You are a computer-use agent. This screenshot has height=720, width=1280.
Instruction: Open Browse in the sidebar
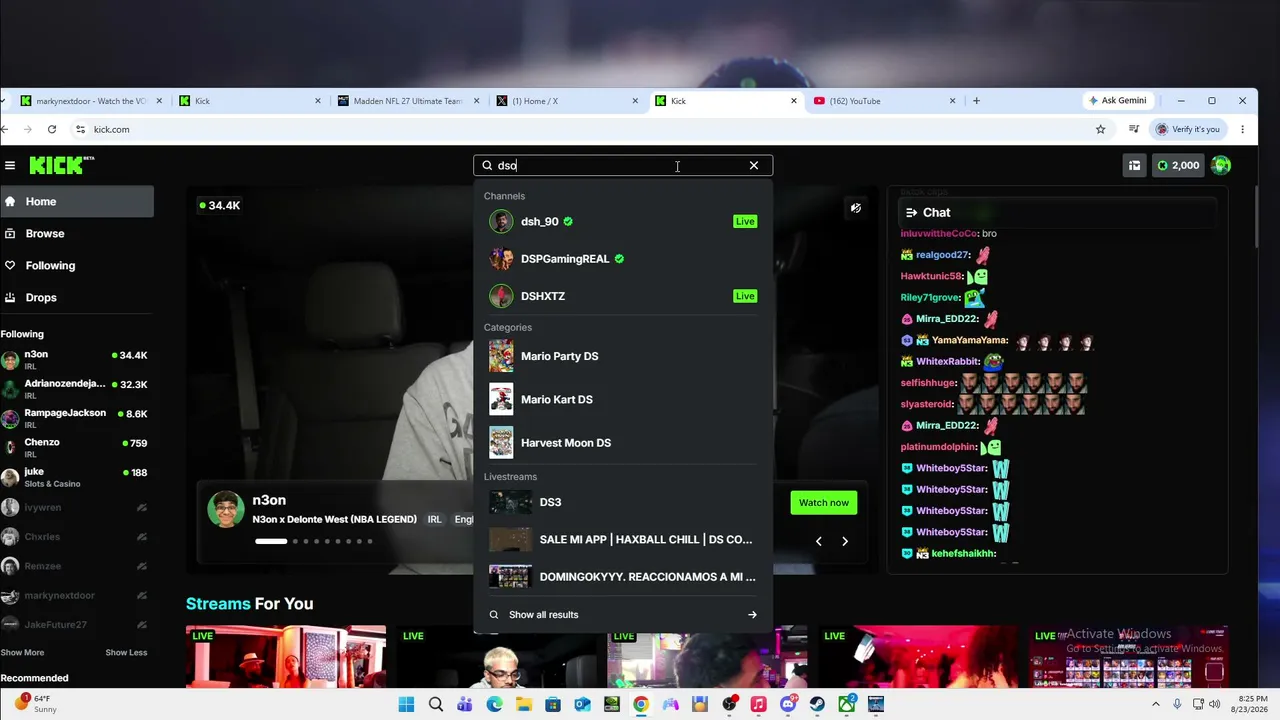77,233
